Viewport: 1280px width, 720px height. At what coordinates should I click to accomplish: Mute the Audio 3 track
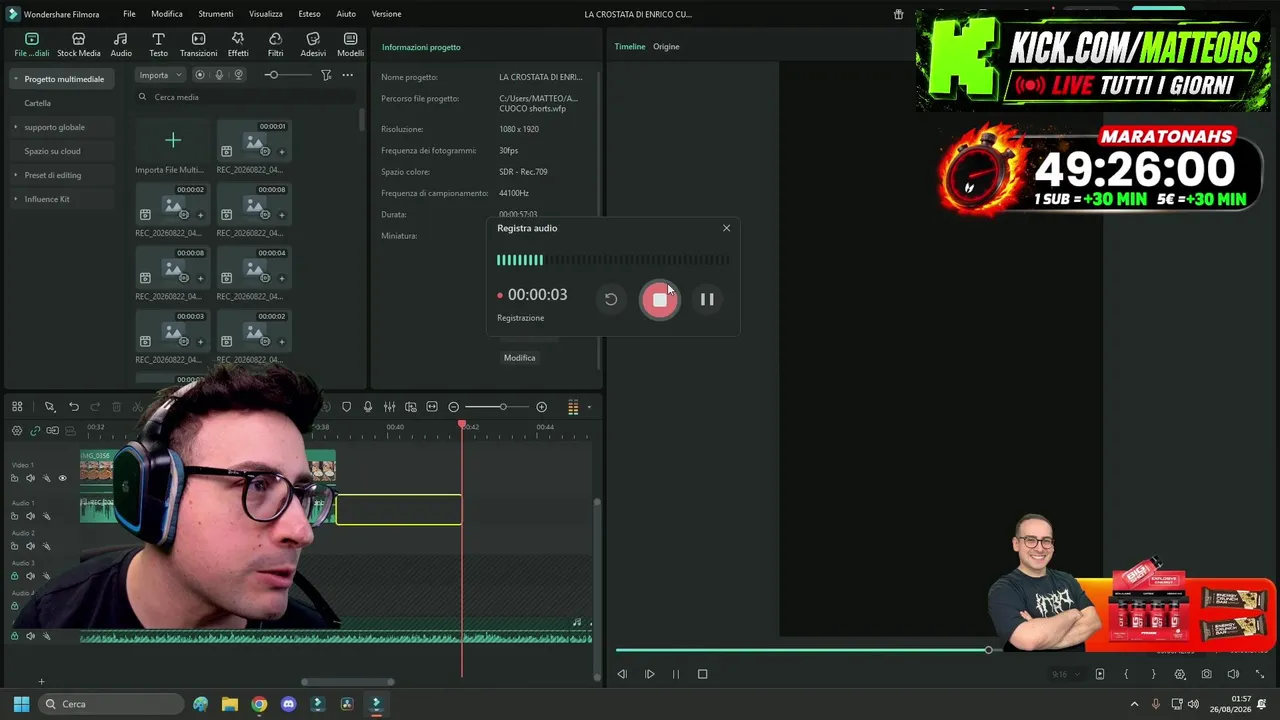tap(30, 576)
